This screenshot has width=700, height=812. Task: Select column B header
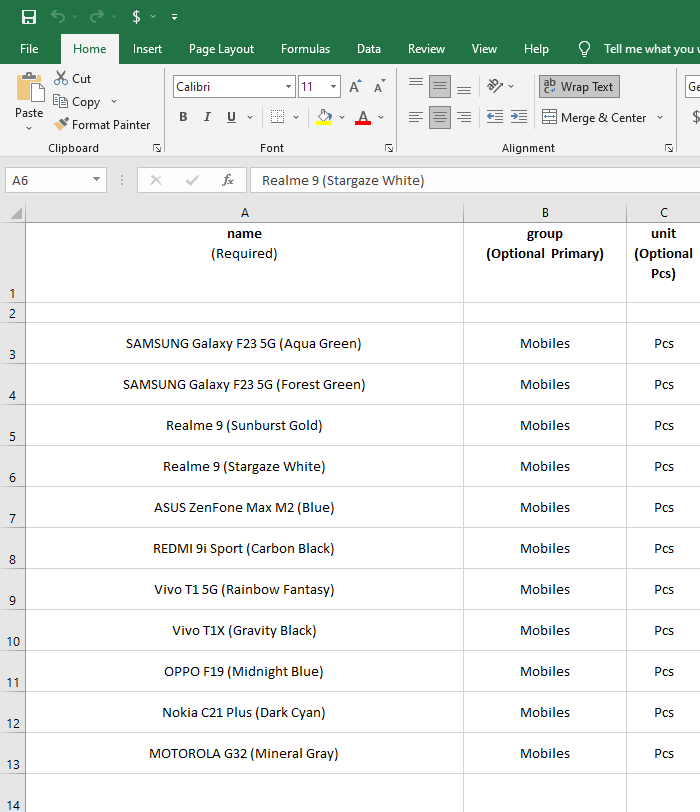point(545,213)
